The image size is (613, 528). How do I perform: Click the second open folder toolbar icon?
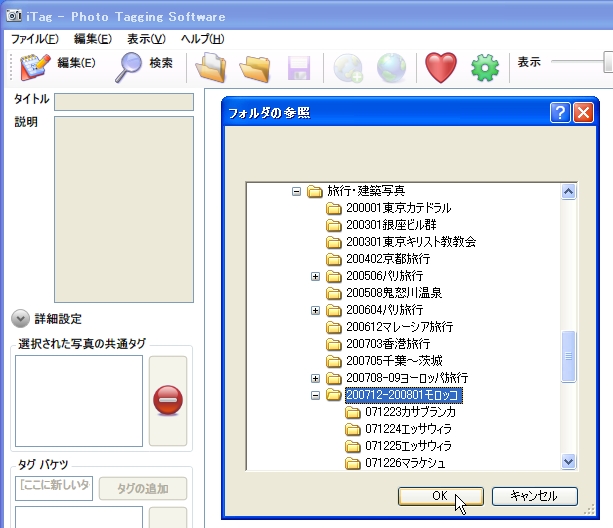pos(255,69)
